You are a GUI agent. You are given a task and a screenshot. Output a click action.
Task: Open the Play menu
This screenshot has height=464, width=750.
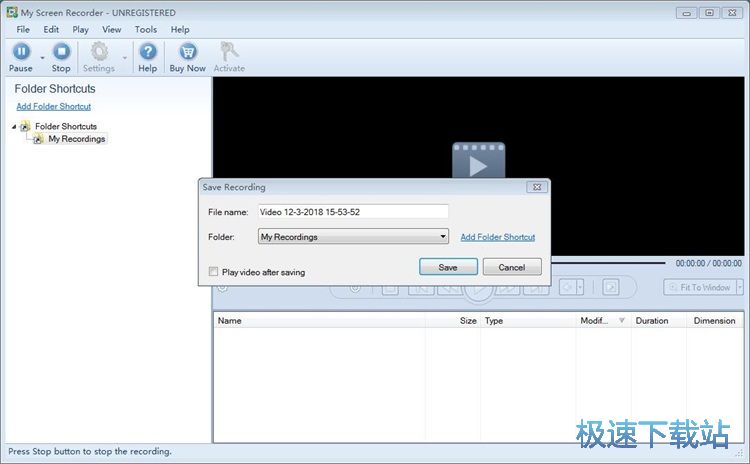(x=80, y=29)
